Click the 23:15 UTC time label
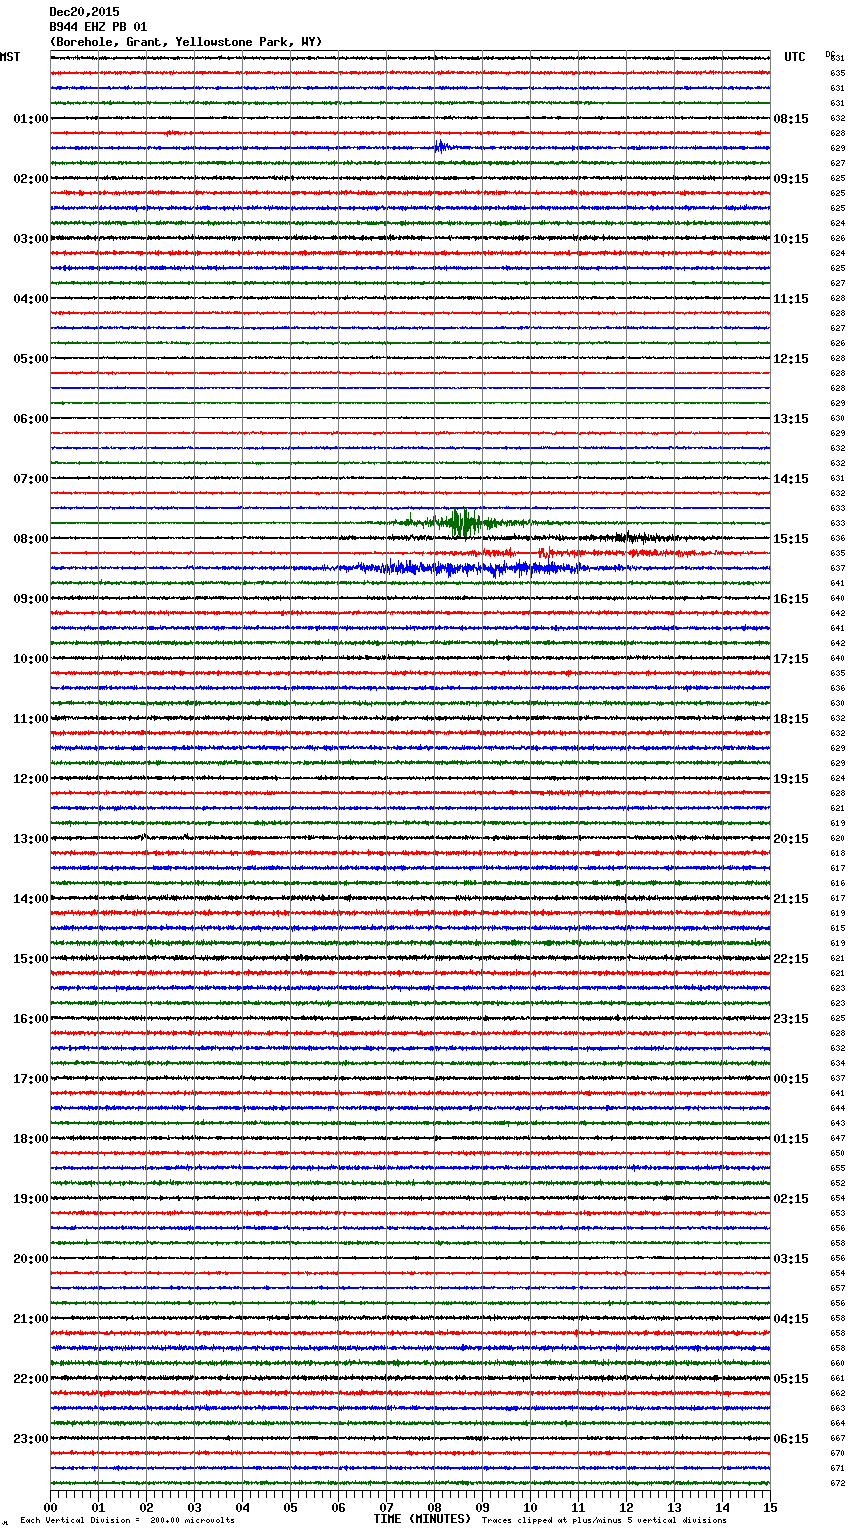Image resolution: width=850 pixels, height=1534 pixels. (791, 1019)
